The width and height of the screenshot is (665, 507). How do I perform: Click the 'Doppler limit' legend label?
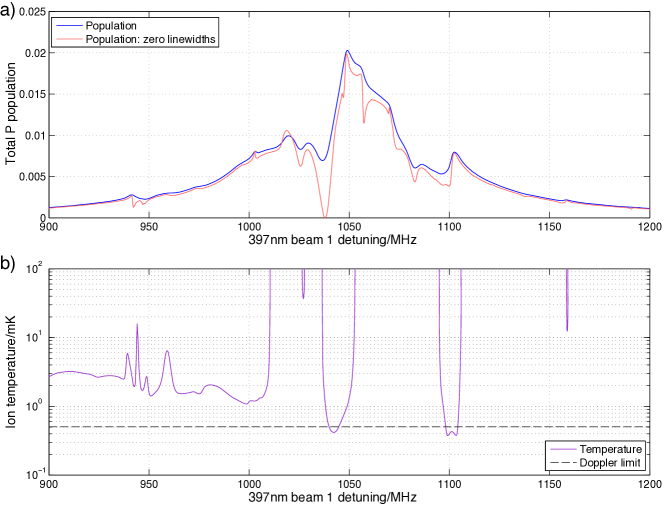pos(610,462)
